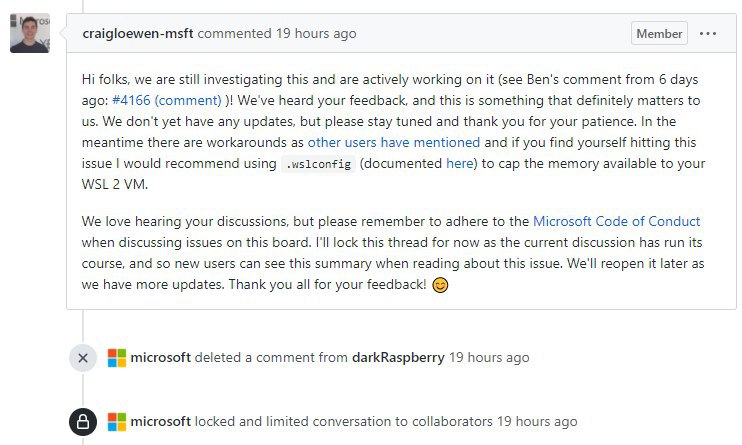Viewport: 742px width, 445px height.
Task: Click the .wslconfig inline code text
Action: tap(318, 164)
